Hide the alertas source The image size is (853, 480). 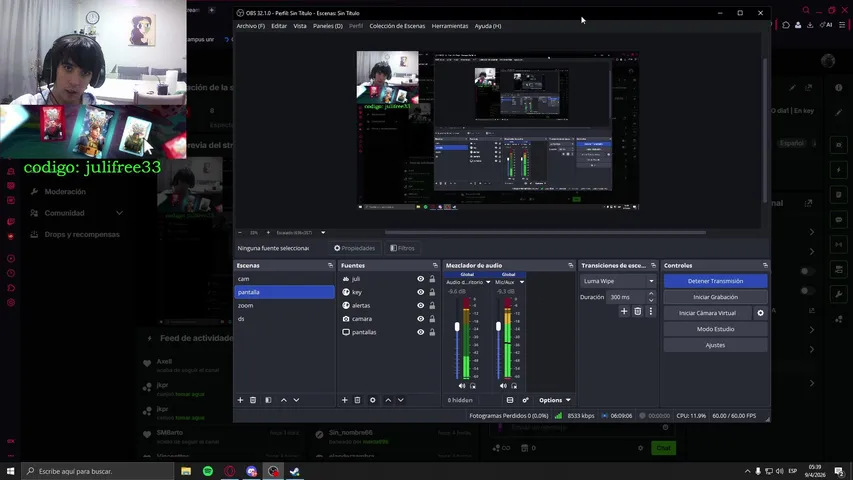point(421,305)
